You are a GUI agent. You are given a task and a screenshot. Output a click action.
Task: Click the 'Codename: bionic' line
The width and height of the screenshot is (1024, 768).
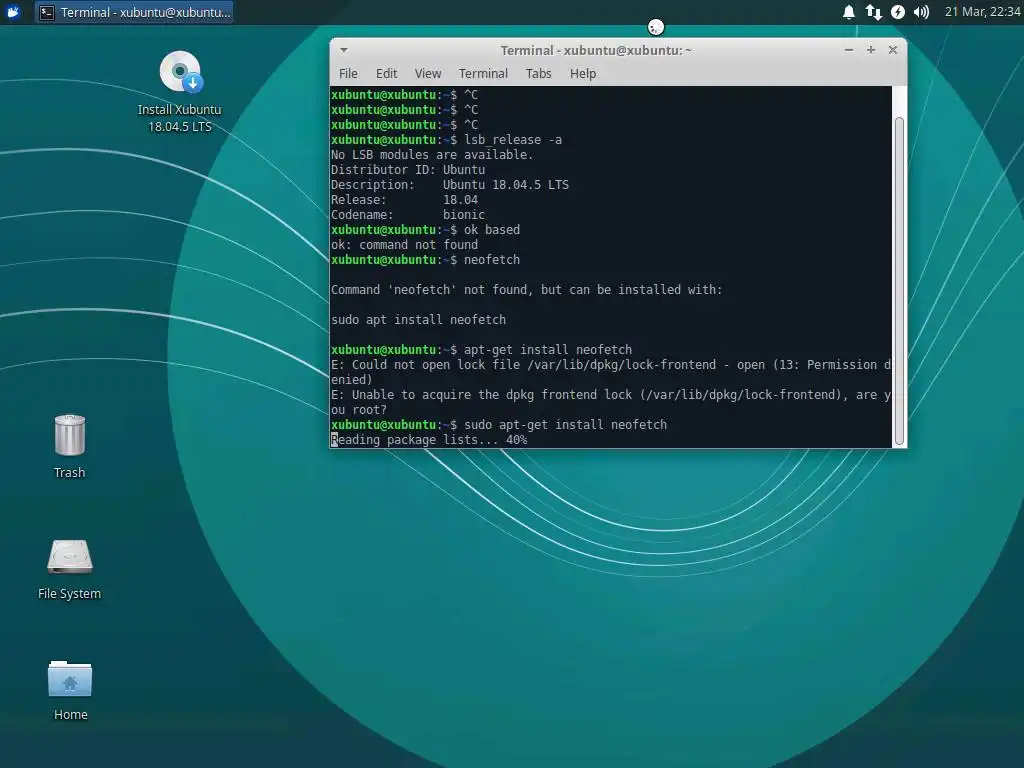[x=408, y=215]
